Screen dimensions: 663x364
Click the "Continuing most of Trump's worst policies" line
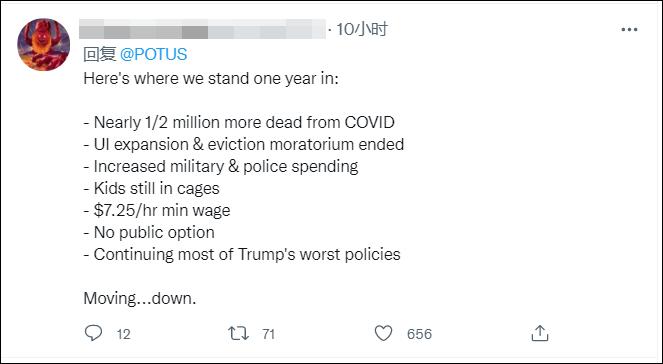(242, 255)
